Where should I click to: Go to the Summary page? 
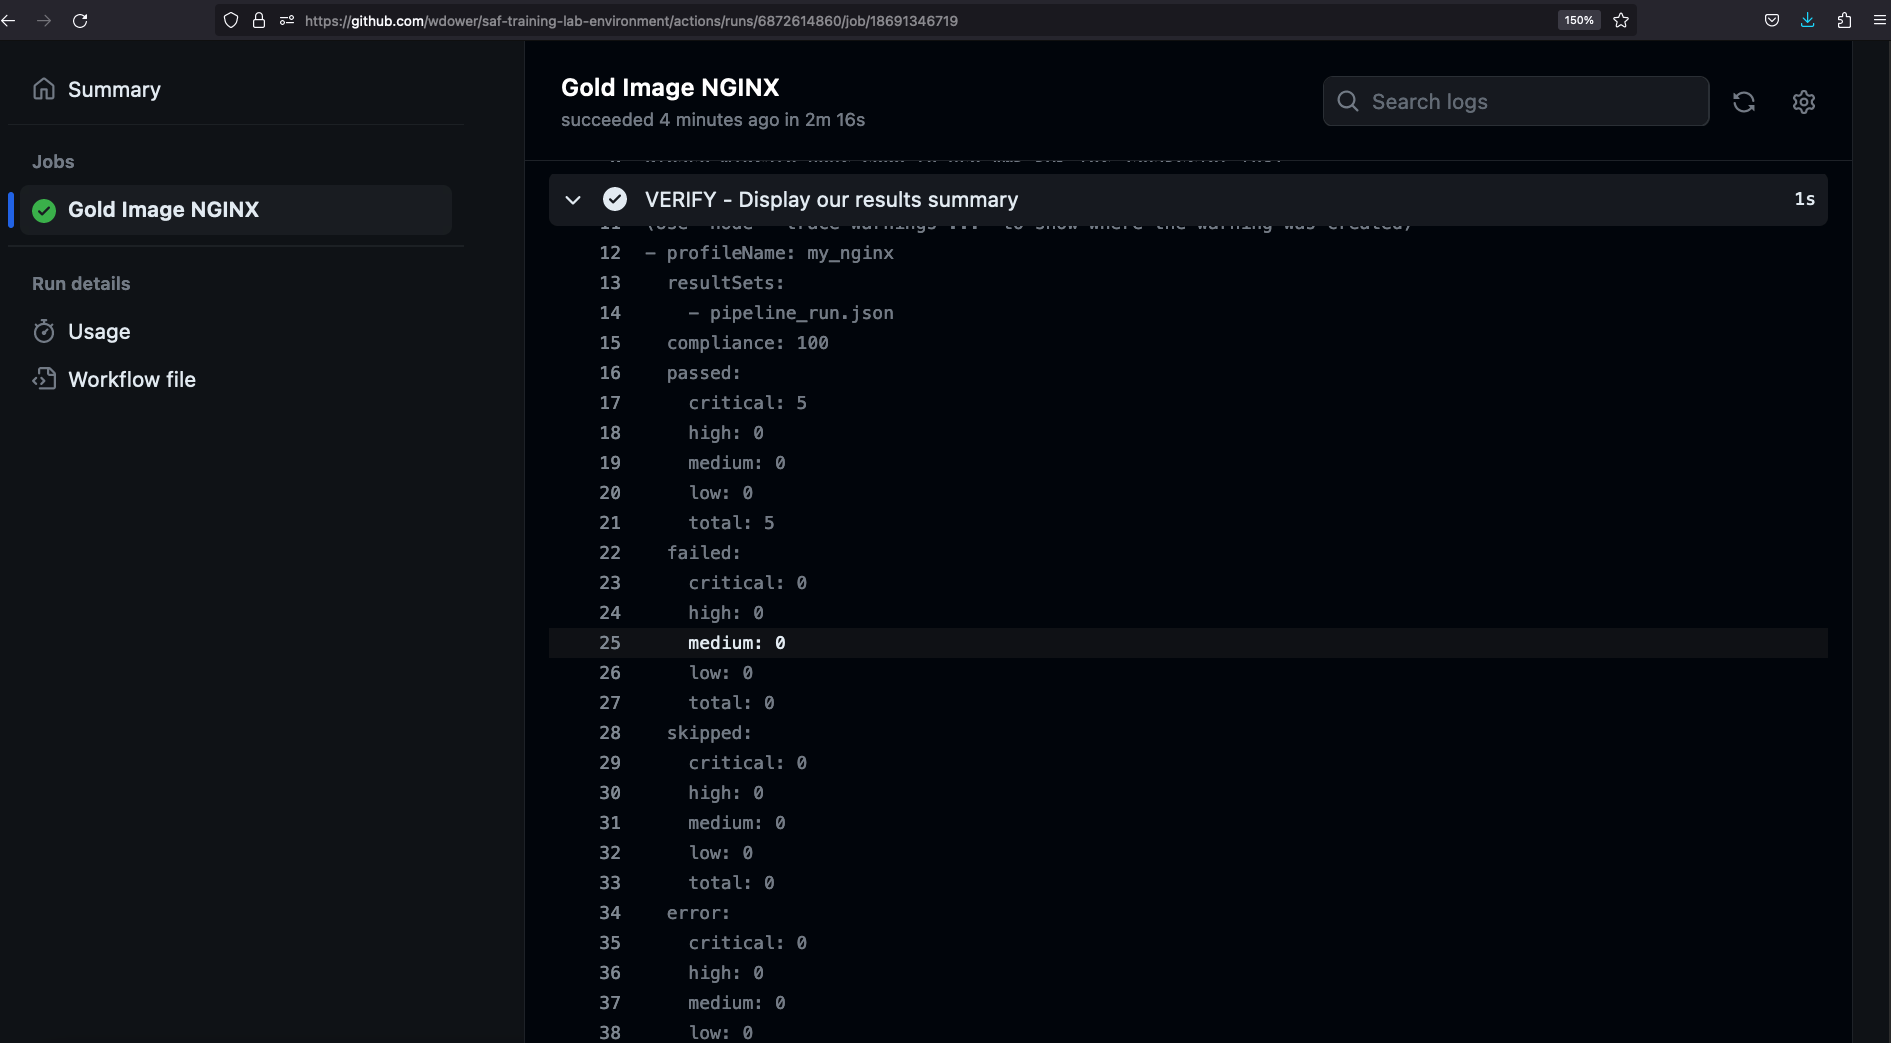tap(113, 90)
